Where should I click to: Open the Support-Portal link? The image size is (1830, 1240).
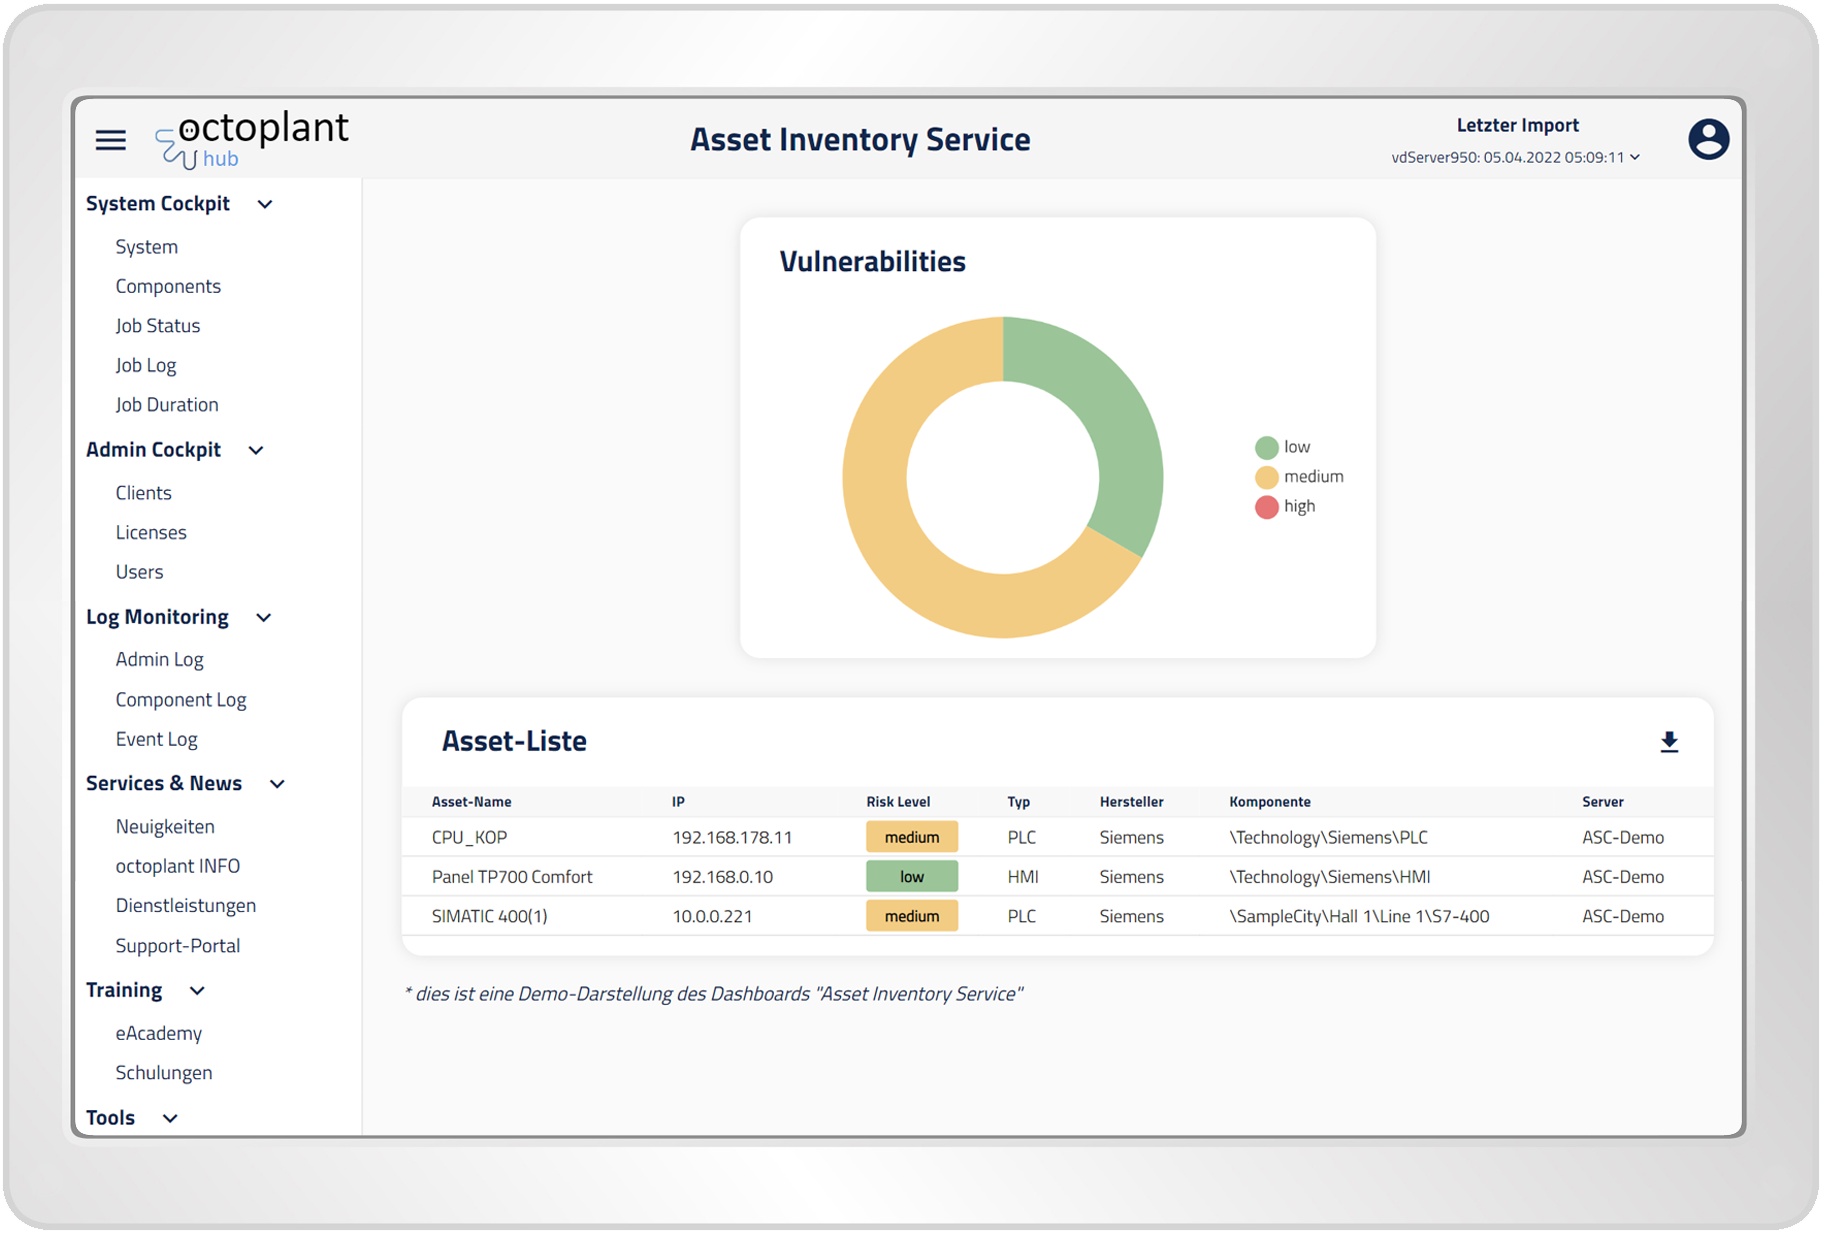pyautogui.click(x=177, y=946)
